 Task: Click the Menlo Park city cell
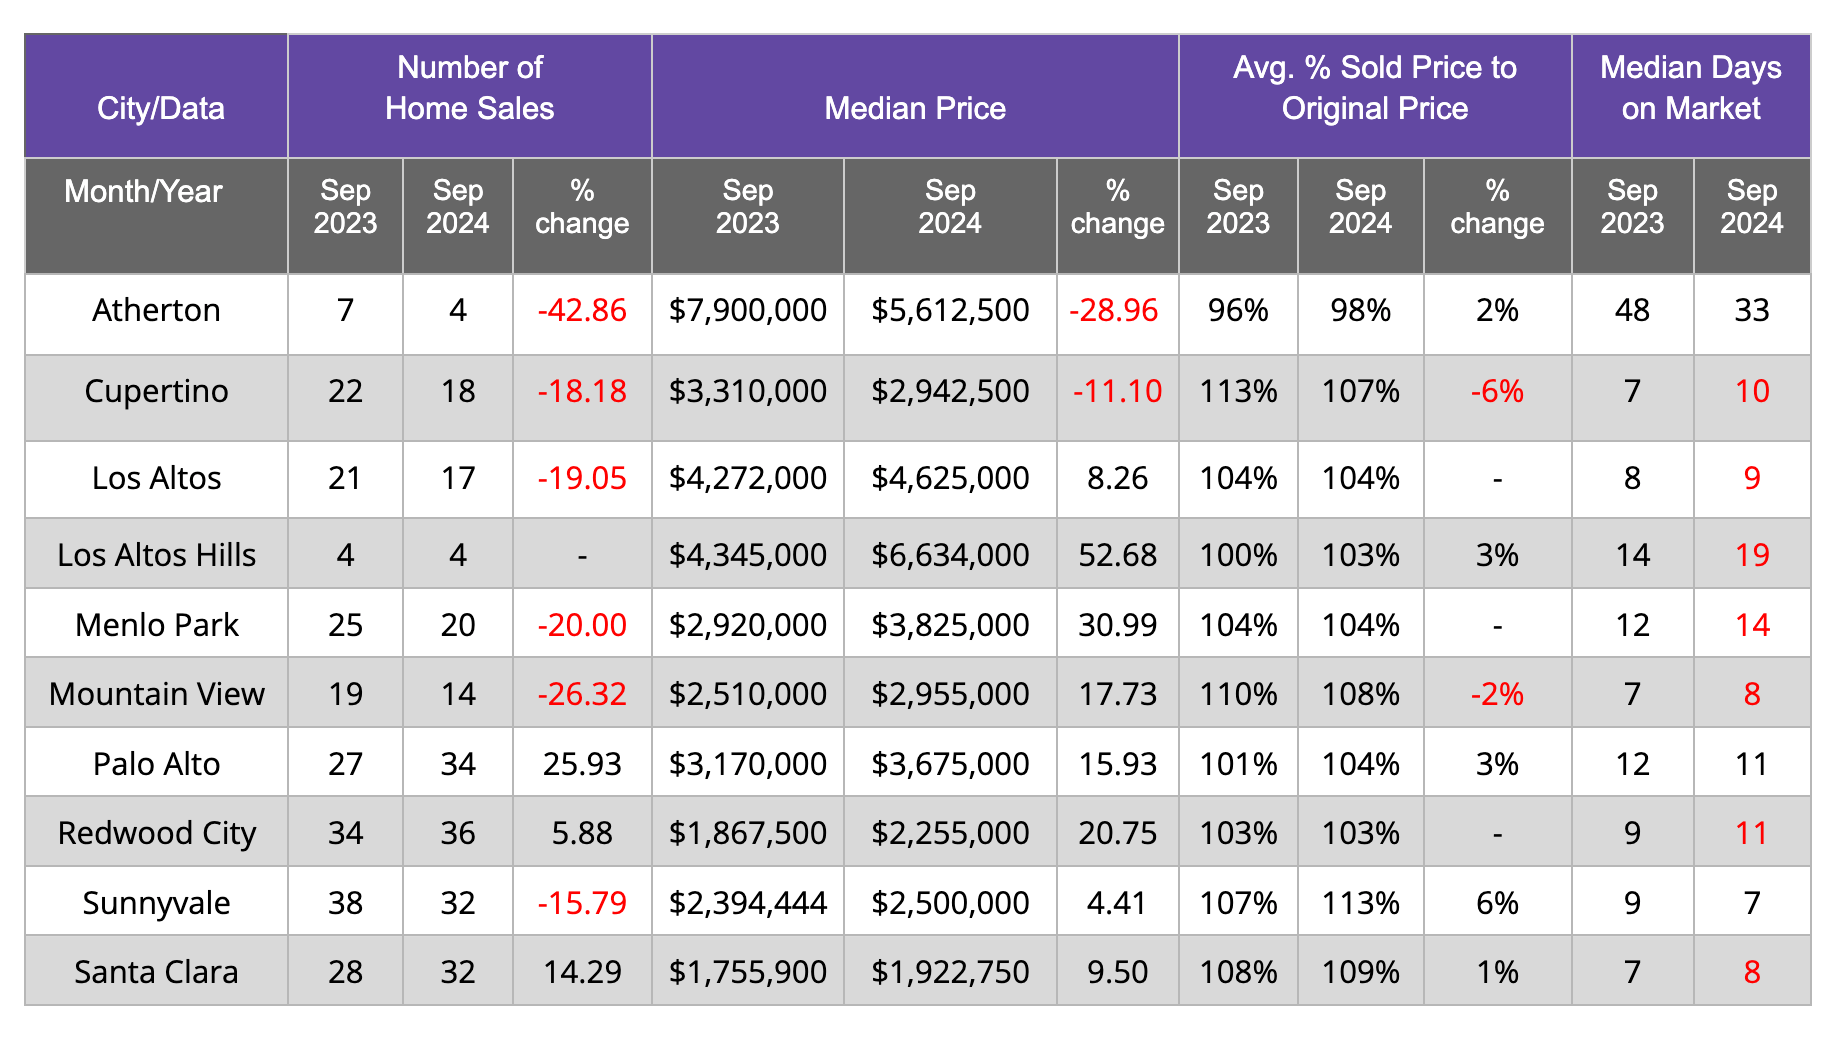click(156, 625)
